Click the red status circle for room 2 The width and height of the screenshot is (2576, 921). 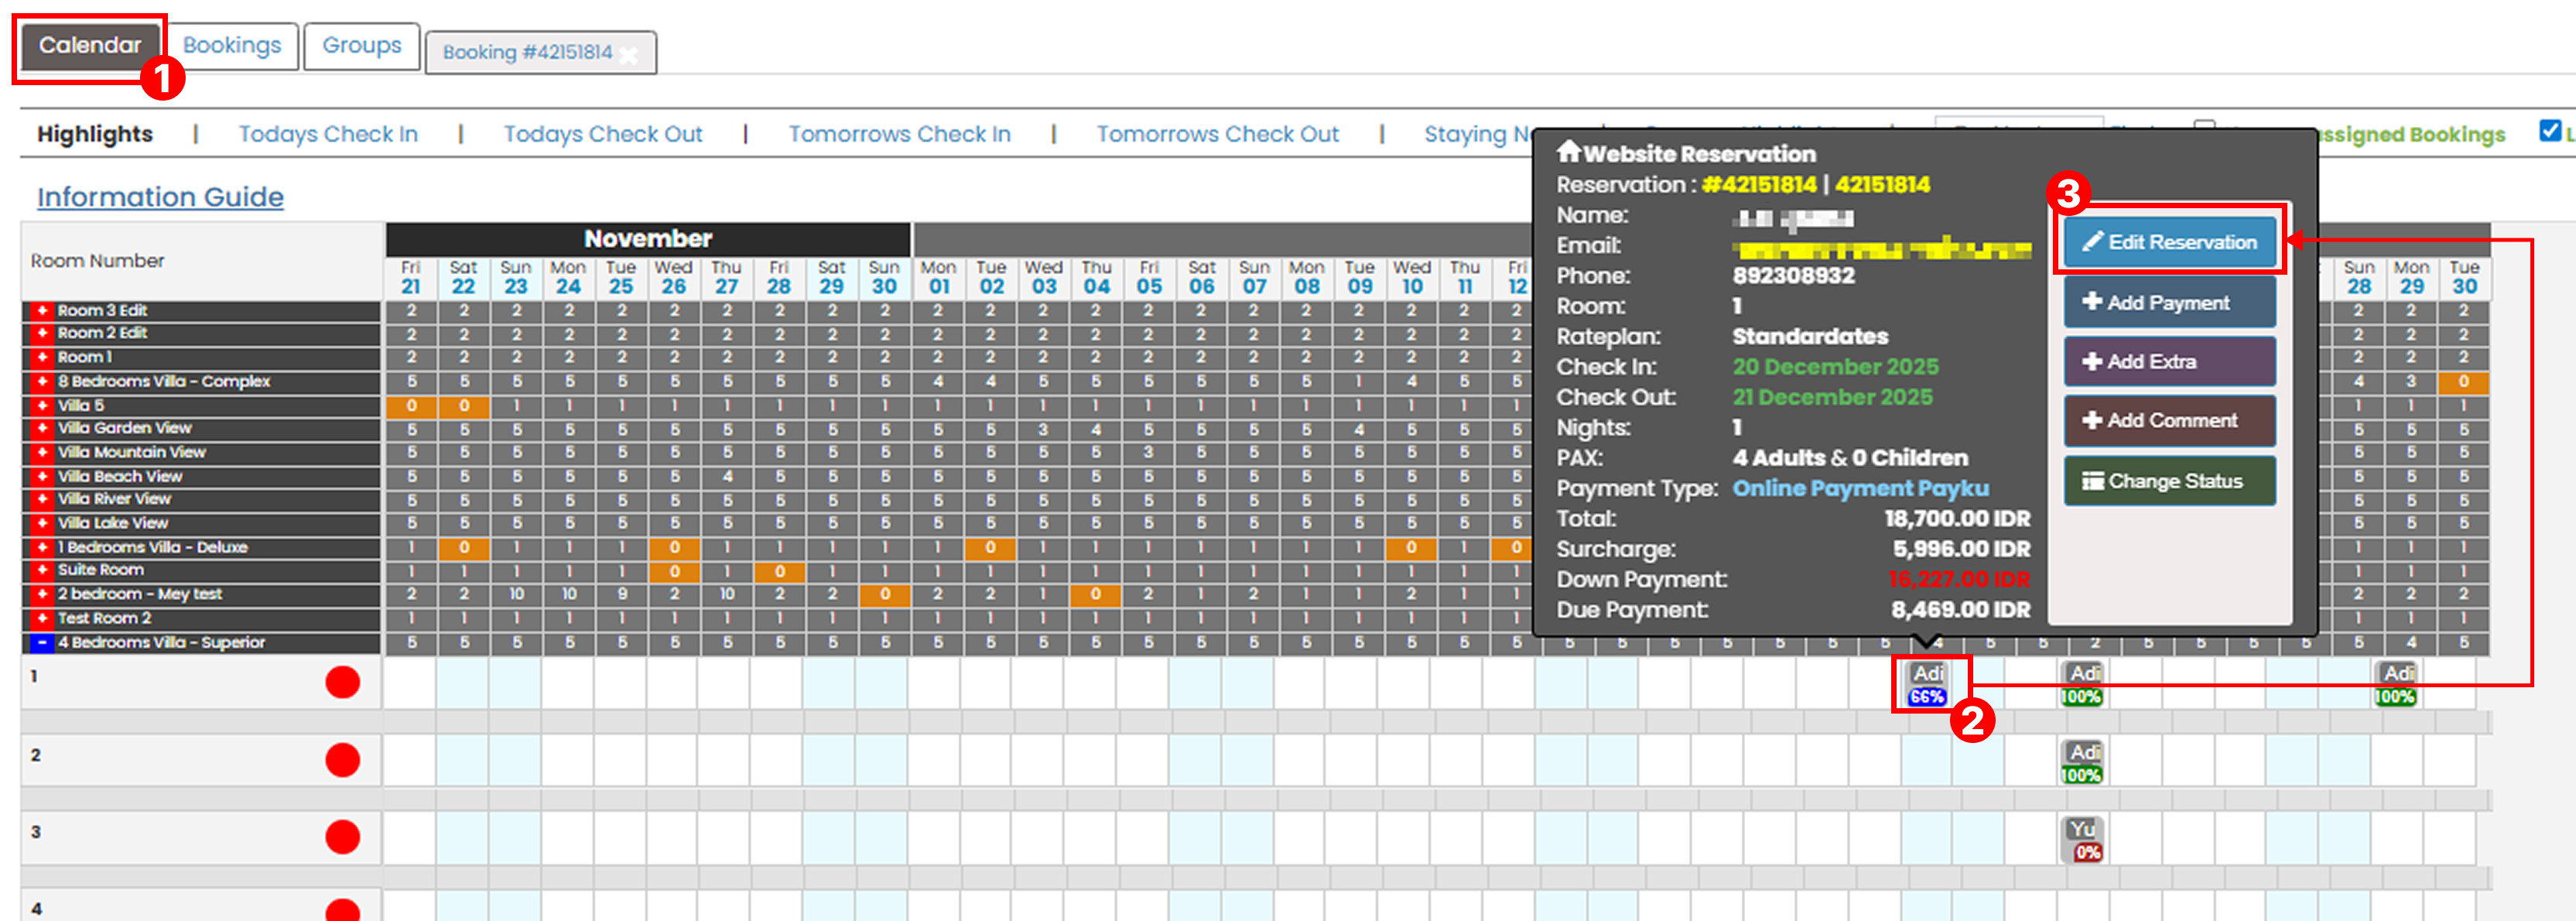pyautogui.click(x=343, y=760)
